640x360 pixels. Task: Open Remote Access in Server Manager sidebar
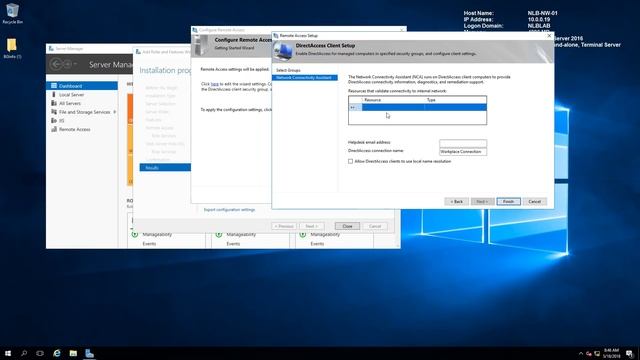point(75,129)
